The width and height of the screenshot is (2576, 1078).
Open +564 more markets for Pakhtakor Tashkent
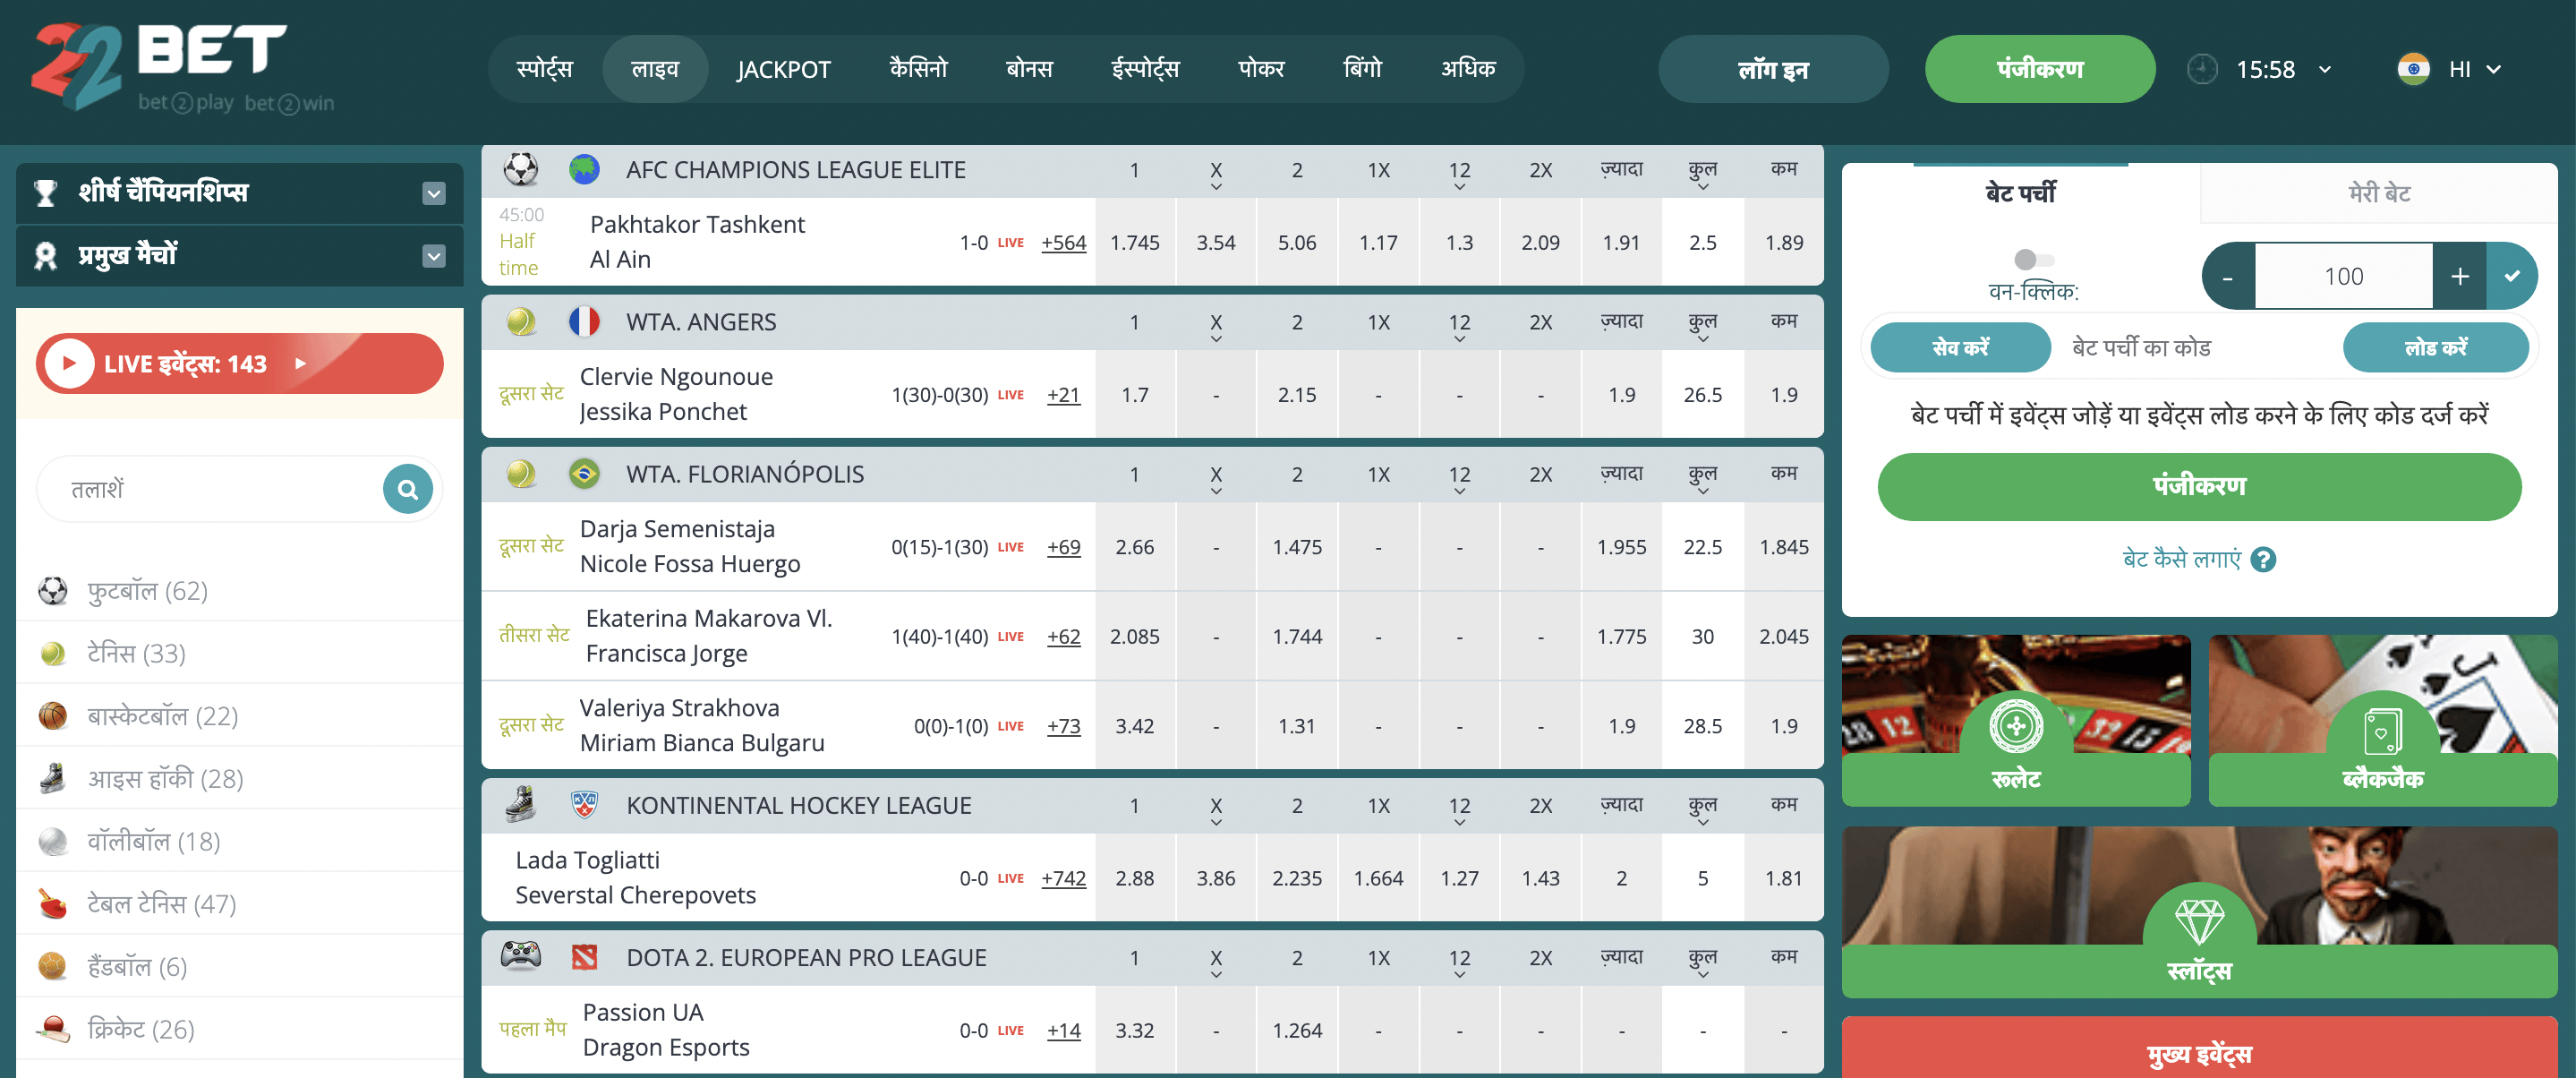pyautogui.click(x=1063, y=243)
